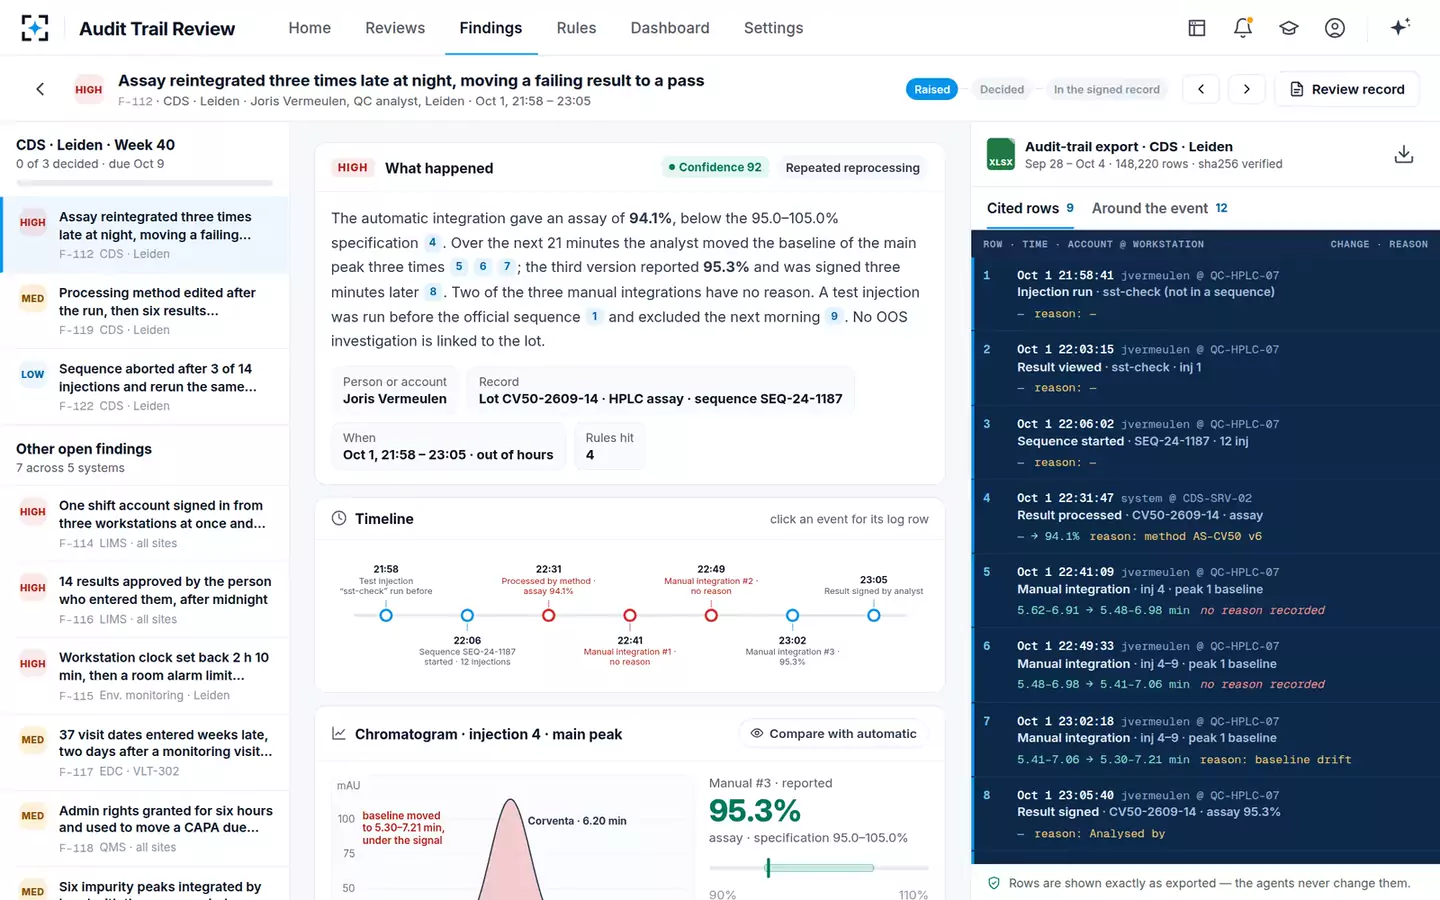Open log row reference 9 in description
1440x900 pixels.
834,316
